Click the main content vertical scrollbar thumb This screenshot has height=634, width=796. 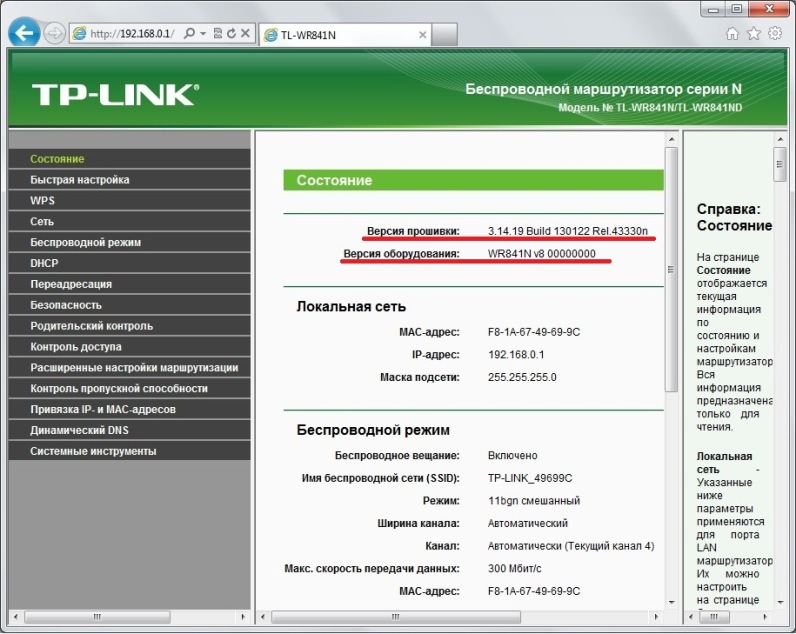tap(671, 269)
